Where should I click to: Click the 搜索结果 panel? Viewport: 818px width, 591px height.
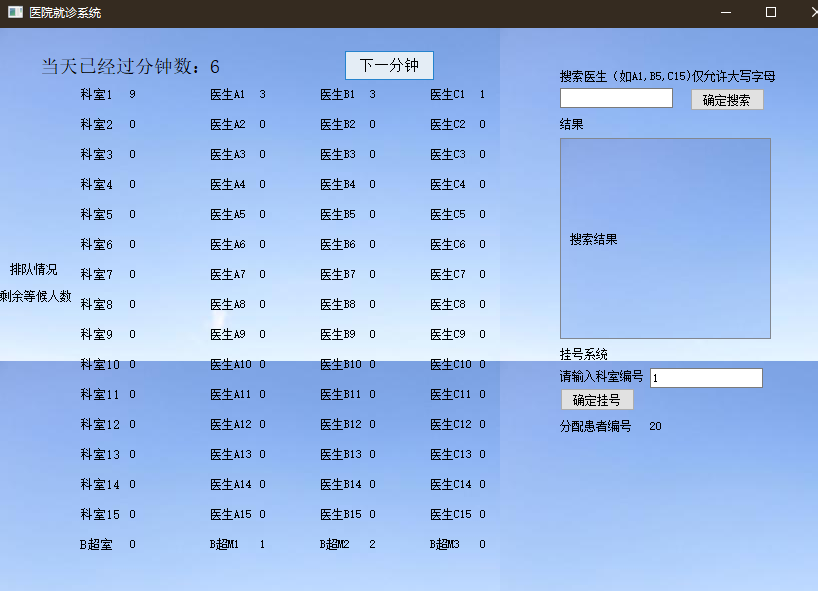(x=665, y=238)
